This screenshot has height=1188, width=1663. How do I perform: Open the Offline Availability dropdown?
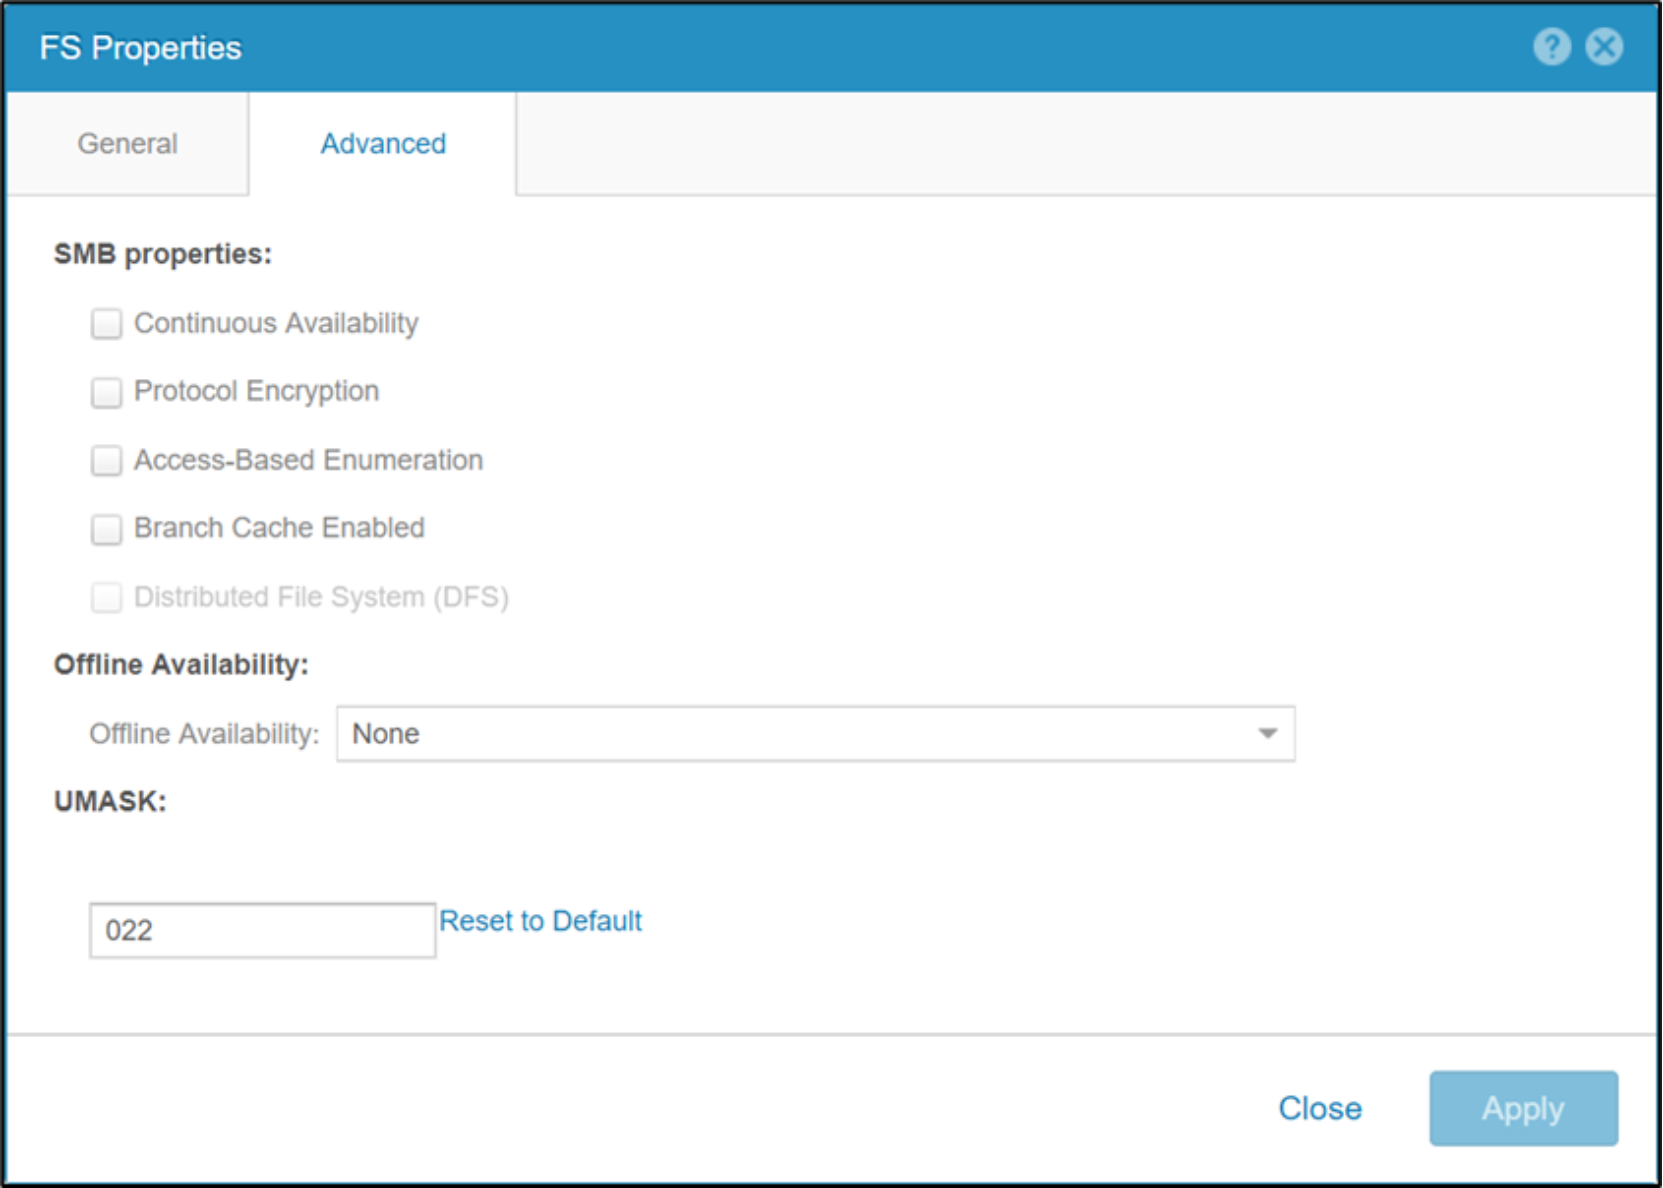click(815, 734)
